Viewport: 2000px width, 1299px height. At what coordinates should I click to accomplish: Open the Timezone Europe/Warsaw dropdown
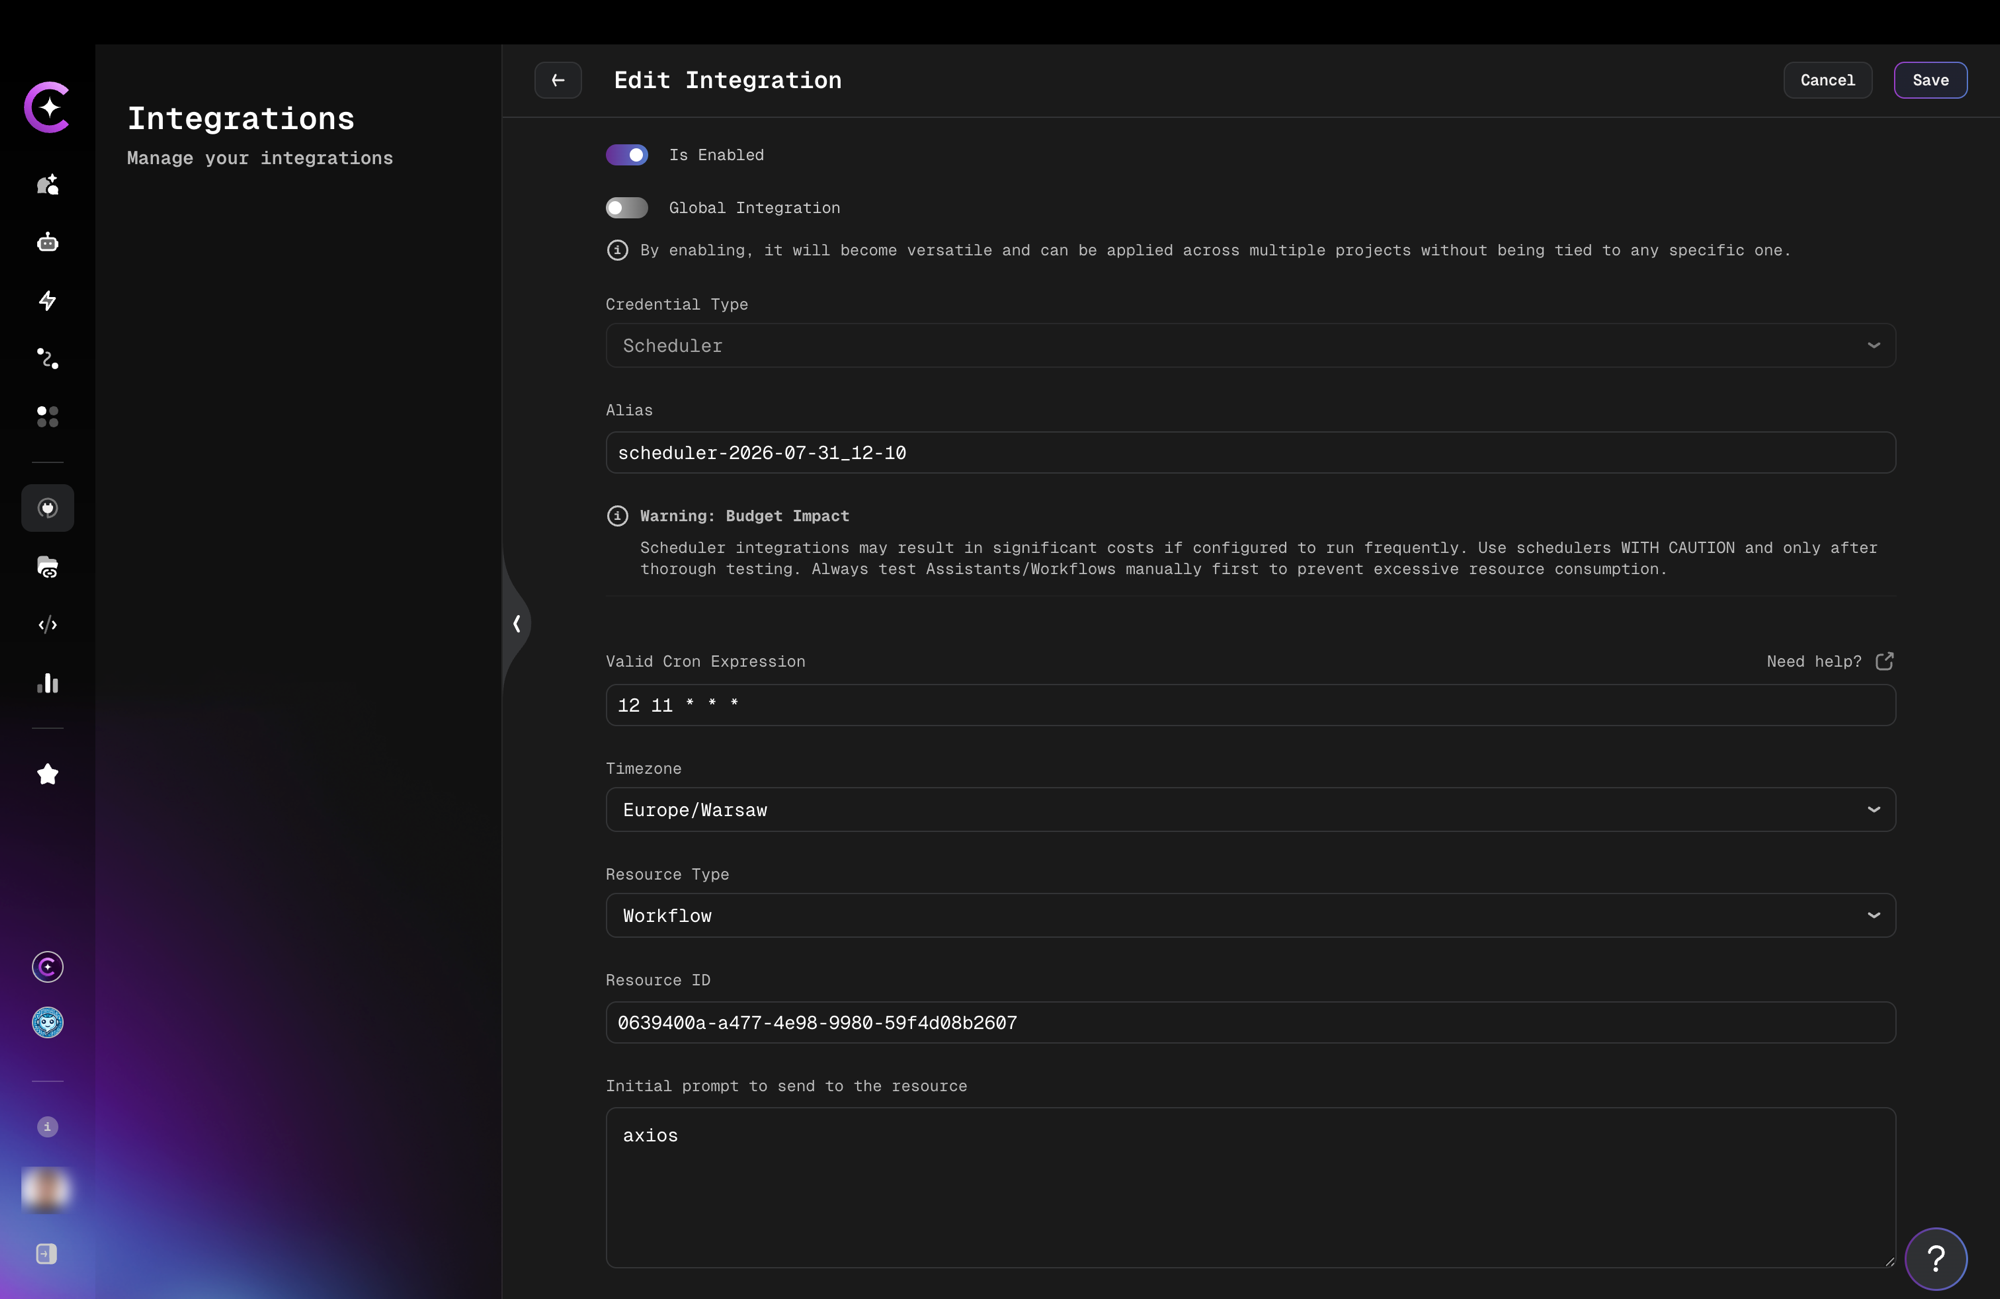[x=1250, y=809]
